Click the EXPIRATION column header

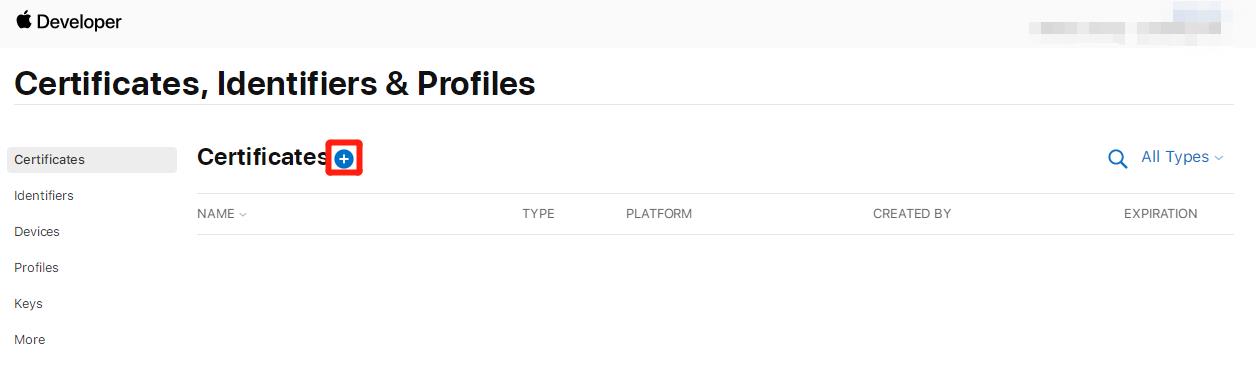(x=1160, y=214)
